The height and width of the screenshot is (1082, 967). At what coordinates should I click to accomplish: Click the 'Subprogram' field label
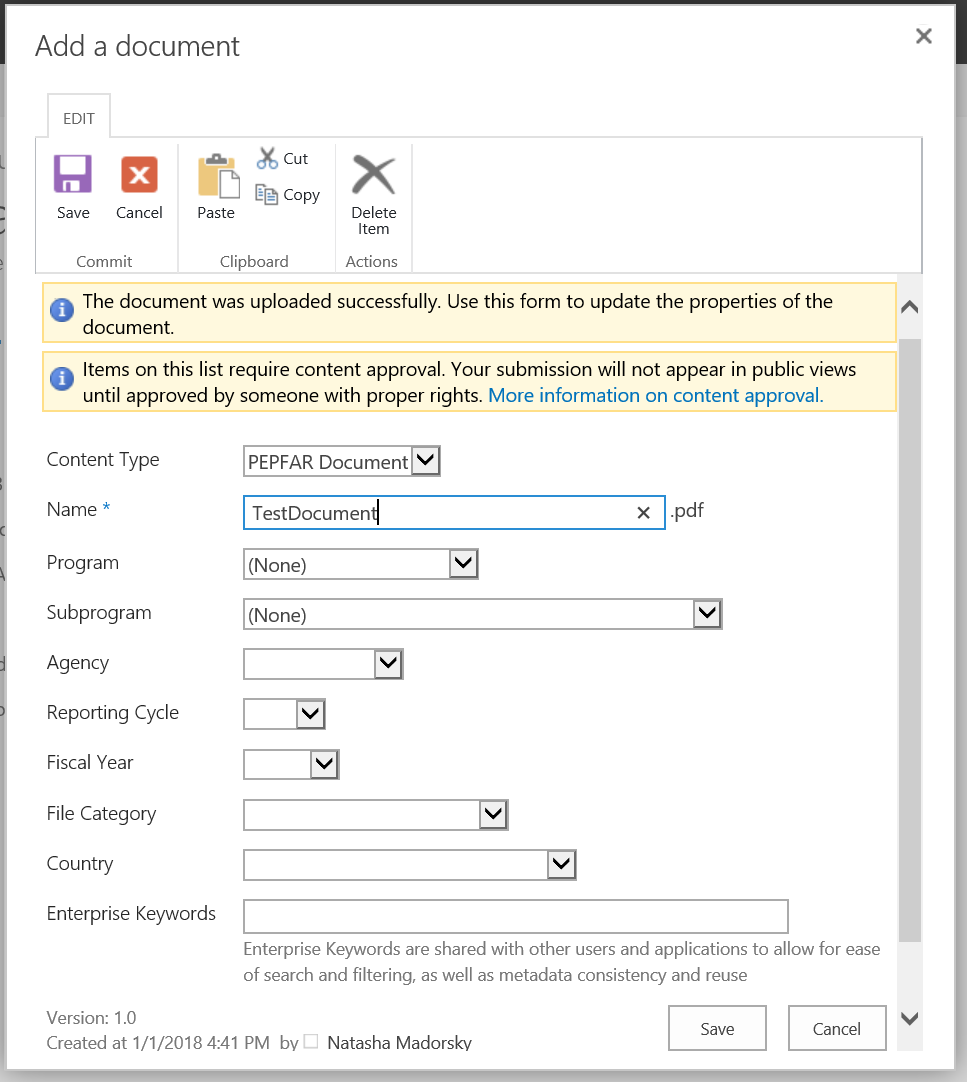(x=99, y=613)
